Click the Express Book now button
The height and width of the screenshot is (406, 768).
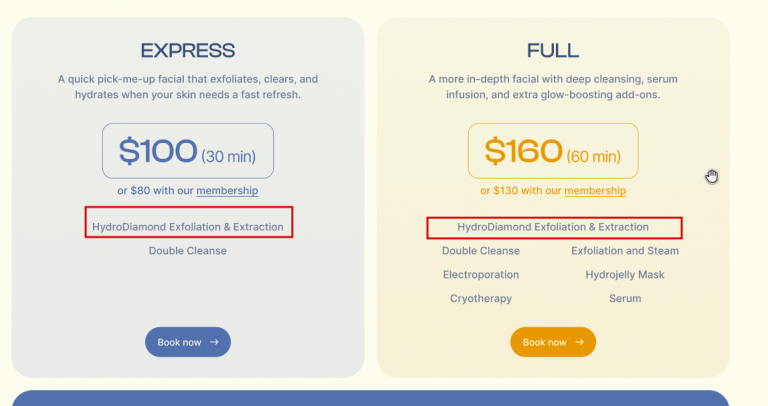[187, 342]
